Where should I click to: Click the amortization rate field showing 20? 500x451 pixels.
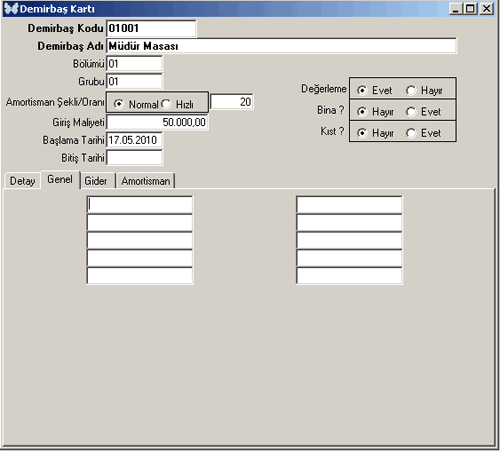(232, 102)
